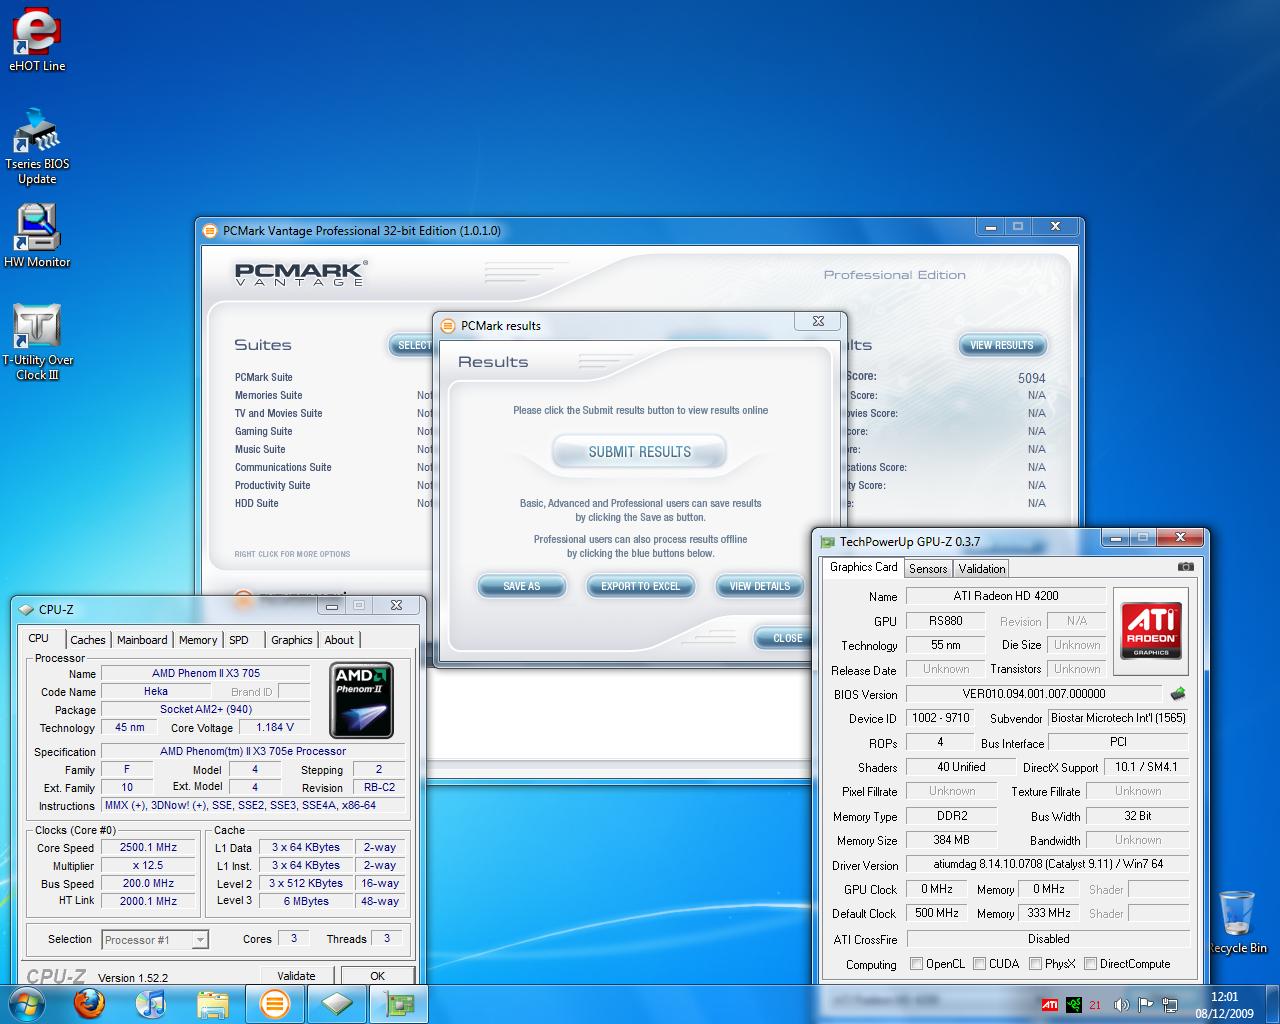Click the SAVE AS button
1280x1024 pixels.
tap(521, 586)
